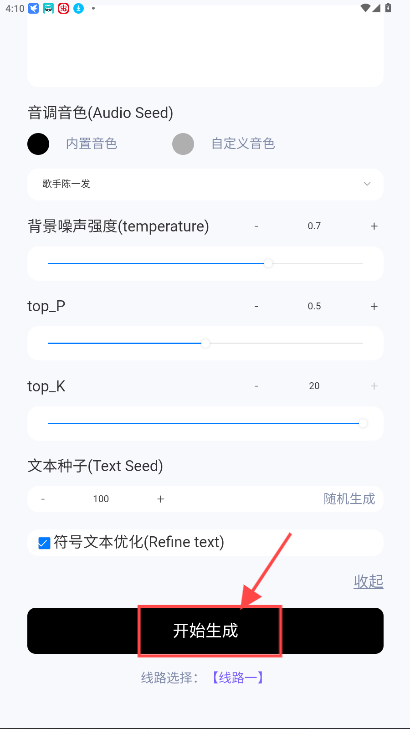The height and width of the screenshot is (729, 410).
Task: Toggle the 符号文本优化 Refine text checkbox
Action: tap(44, 543)
